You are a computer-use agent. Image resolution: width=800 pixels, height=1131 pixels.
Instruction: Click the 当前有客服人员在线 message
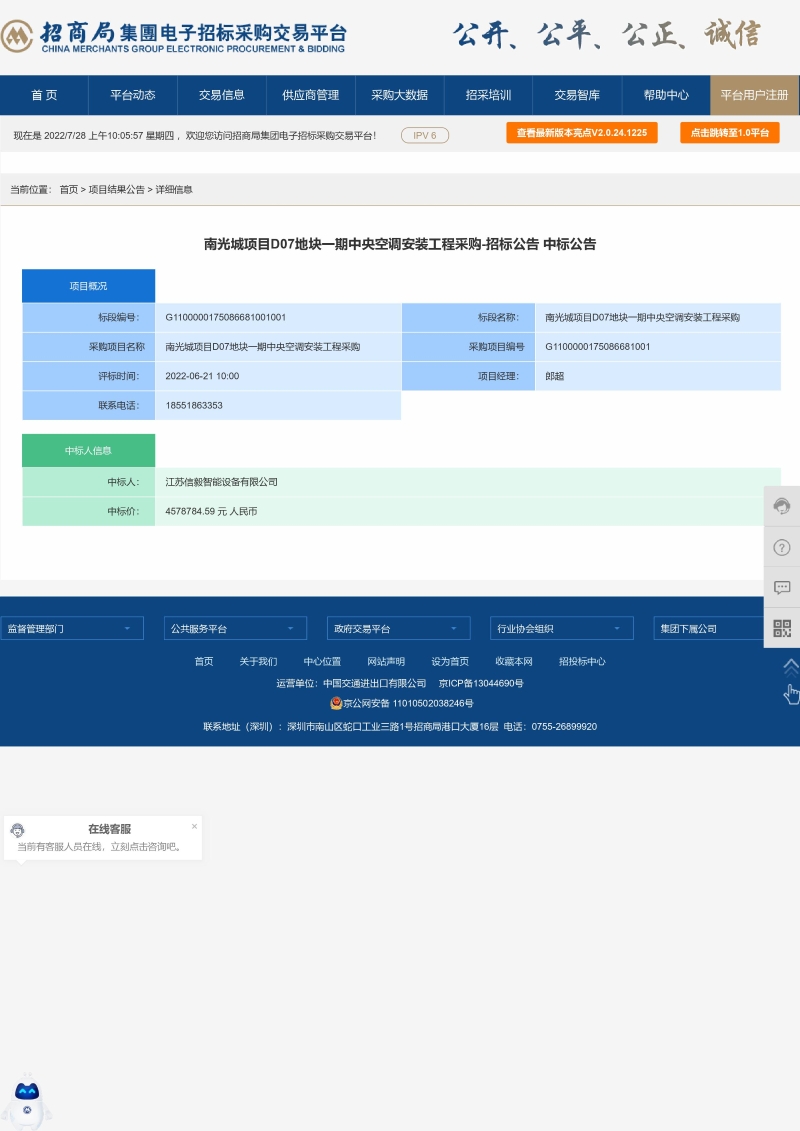coord(100,847)
